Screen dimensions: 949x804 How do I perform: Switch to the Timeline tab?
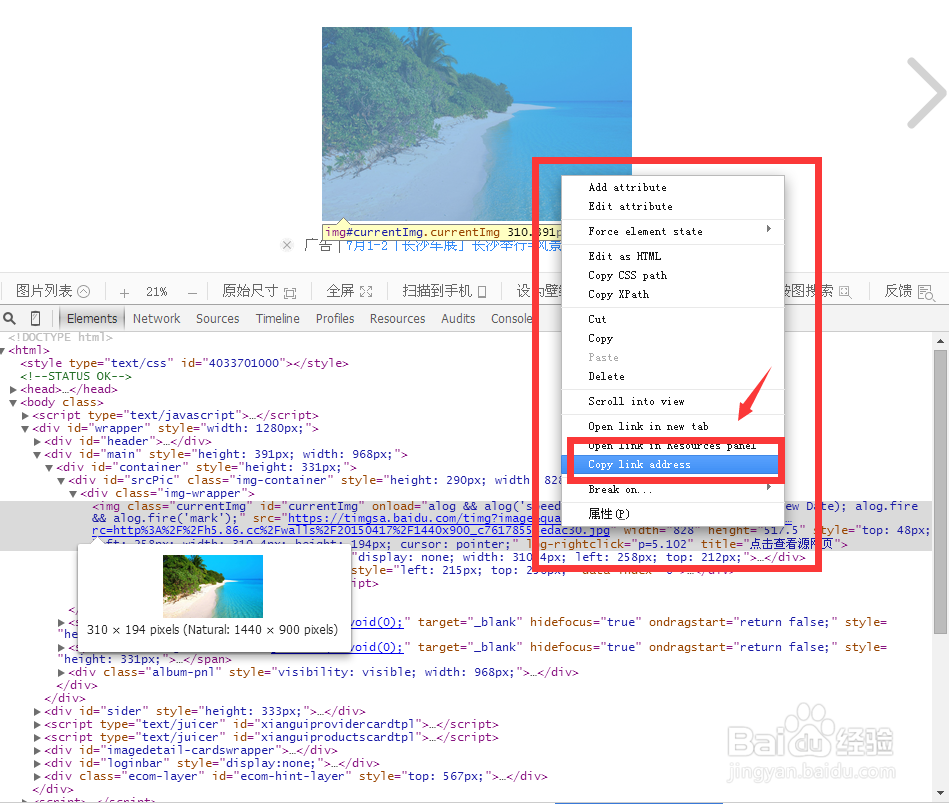coord(278,318)
